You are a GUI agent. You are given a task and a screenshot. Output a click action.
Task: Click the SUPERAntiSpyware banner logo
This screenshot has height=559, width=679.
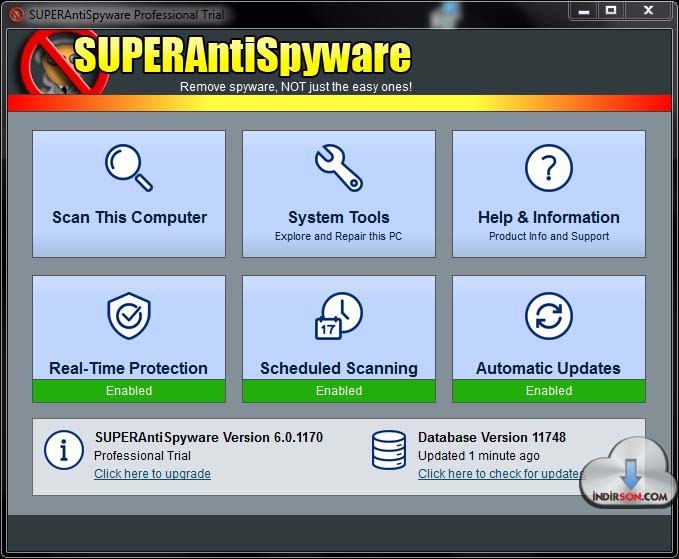click(x=217, y=61)
